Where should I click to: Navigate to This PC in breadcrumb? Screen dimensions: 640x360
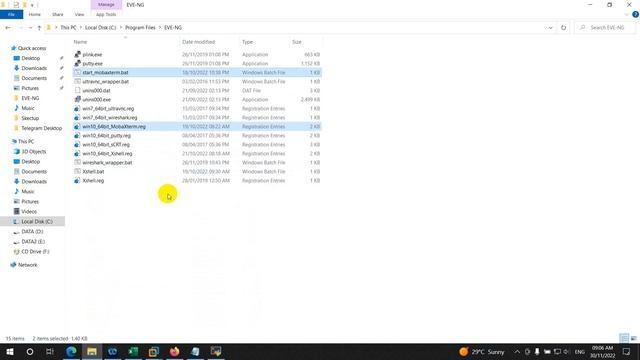coord(68,28)
